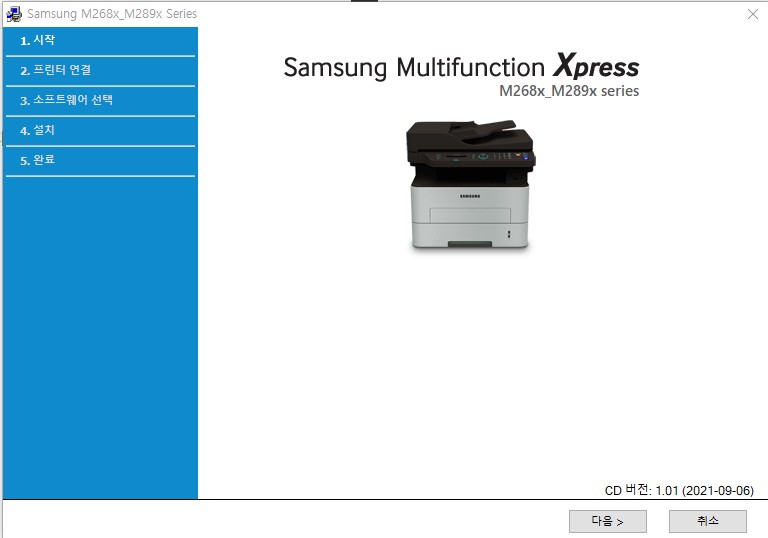Click the 취소 (Cancel) button
This screenshot has width=768, height=538.
click(x=708, y=521)
